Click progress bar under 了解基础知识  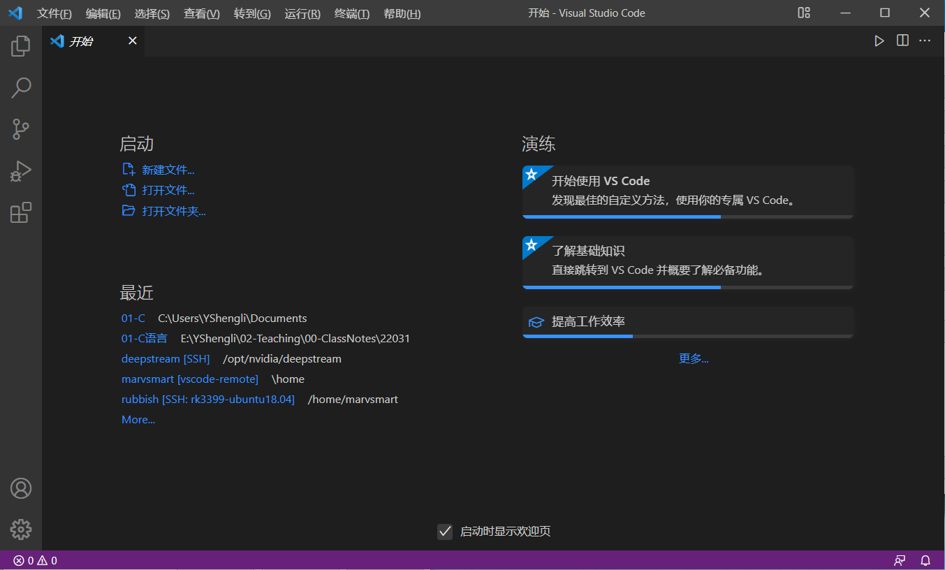tap(688, 287)
